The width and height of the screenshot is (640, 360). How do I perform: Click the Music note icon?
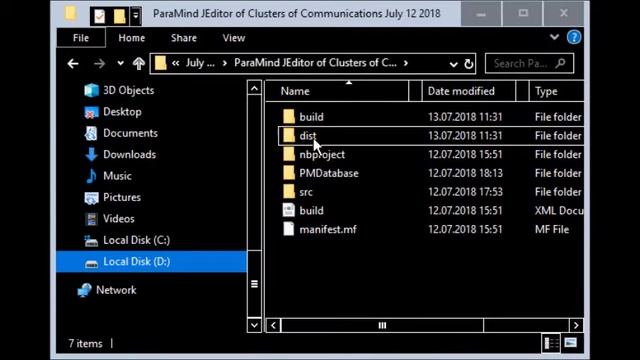click(x=91, y=176)
